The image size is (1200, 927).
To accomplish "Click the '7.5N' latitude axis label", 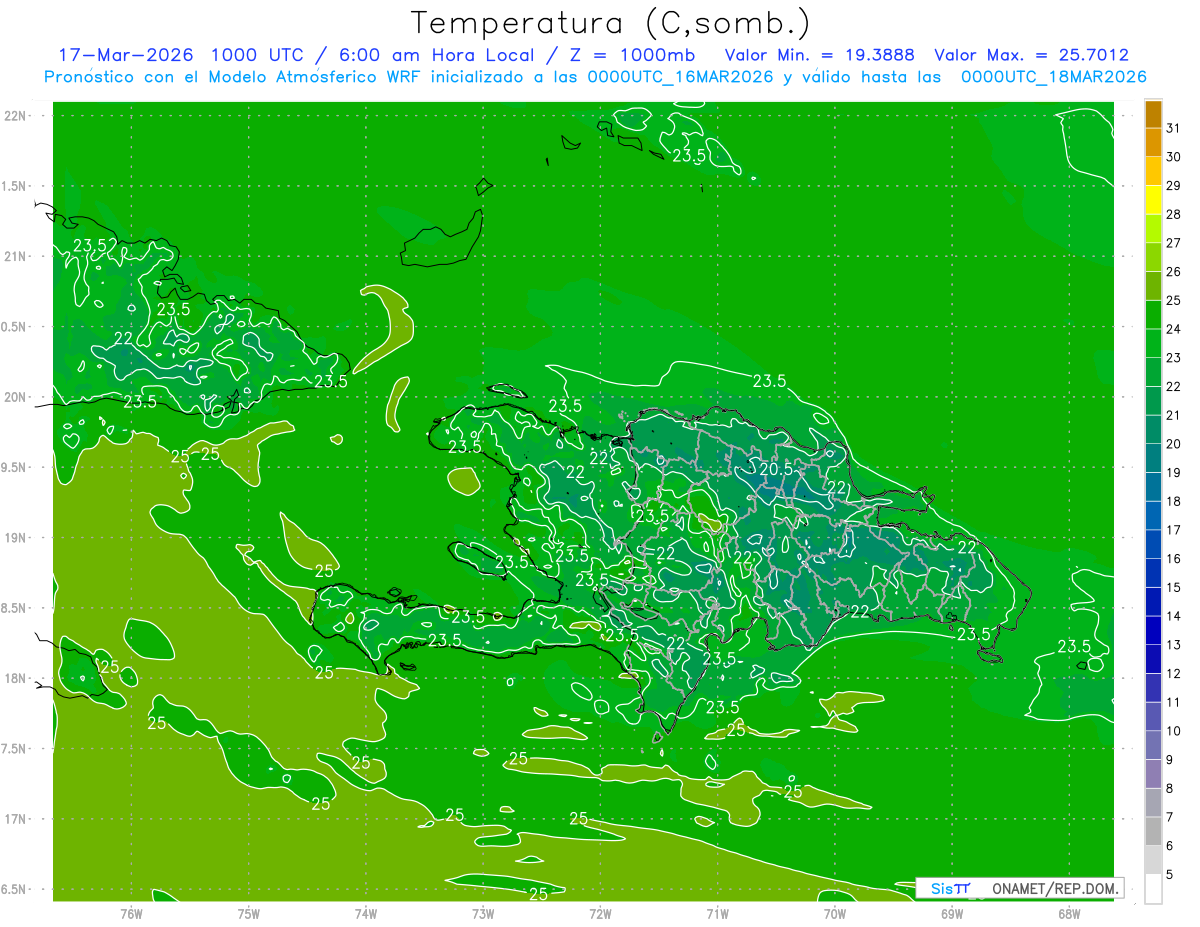I will [x=15, y=748].
